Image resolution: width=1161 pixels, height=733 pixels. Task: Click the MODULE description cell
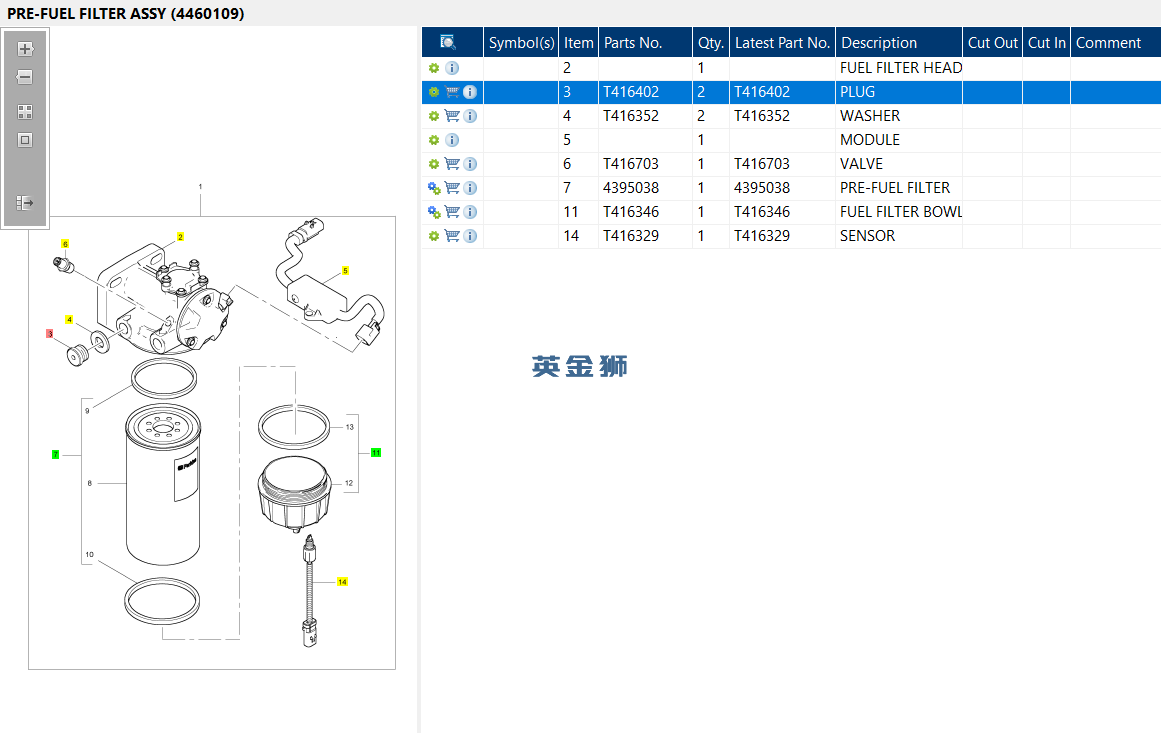click(x=899, y=140)
